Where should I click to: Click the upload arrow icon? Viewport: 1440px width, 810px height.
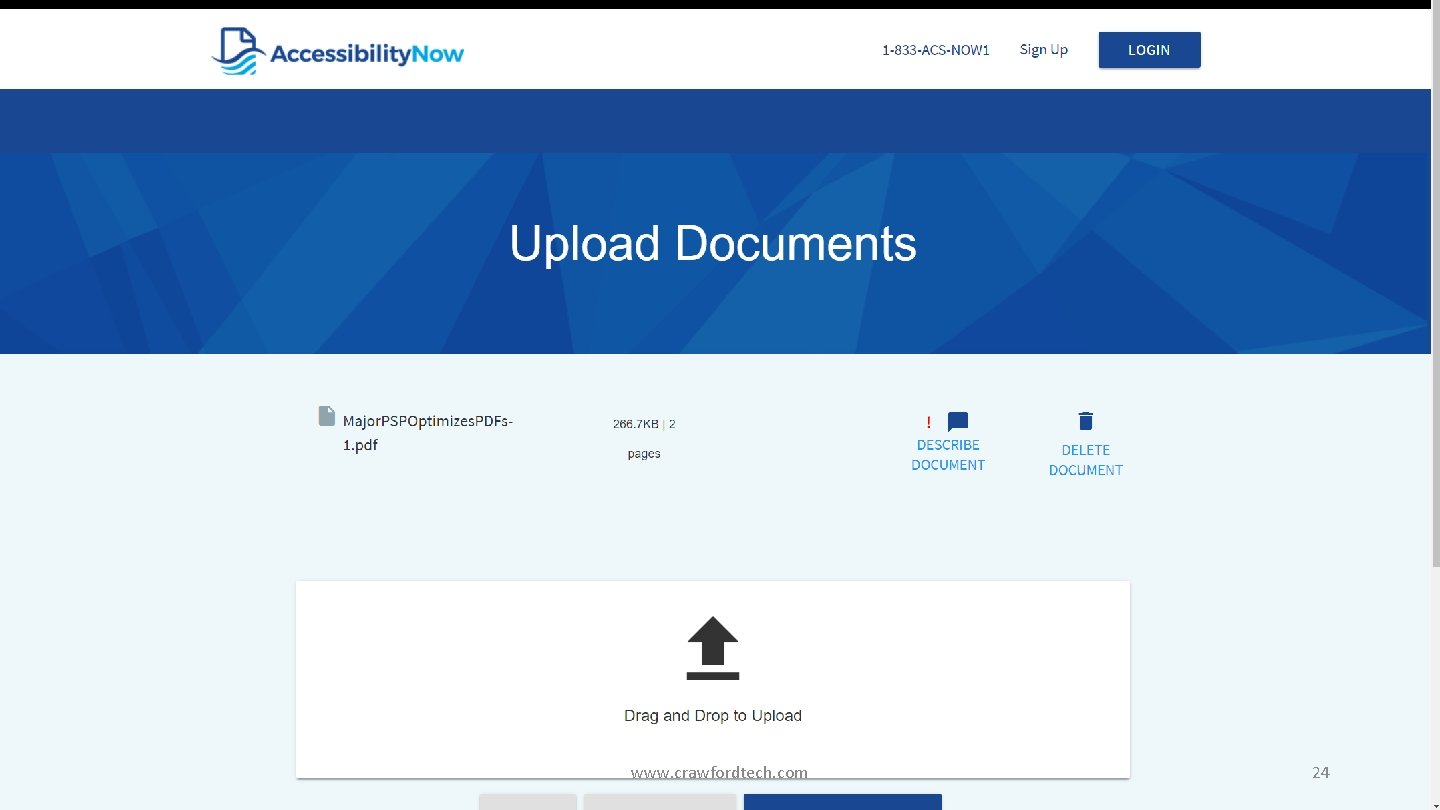[x=713, y=648]
